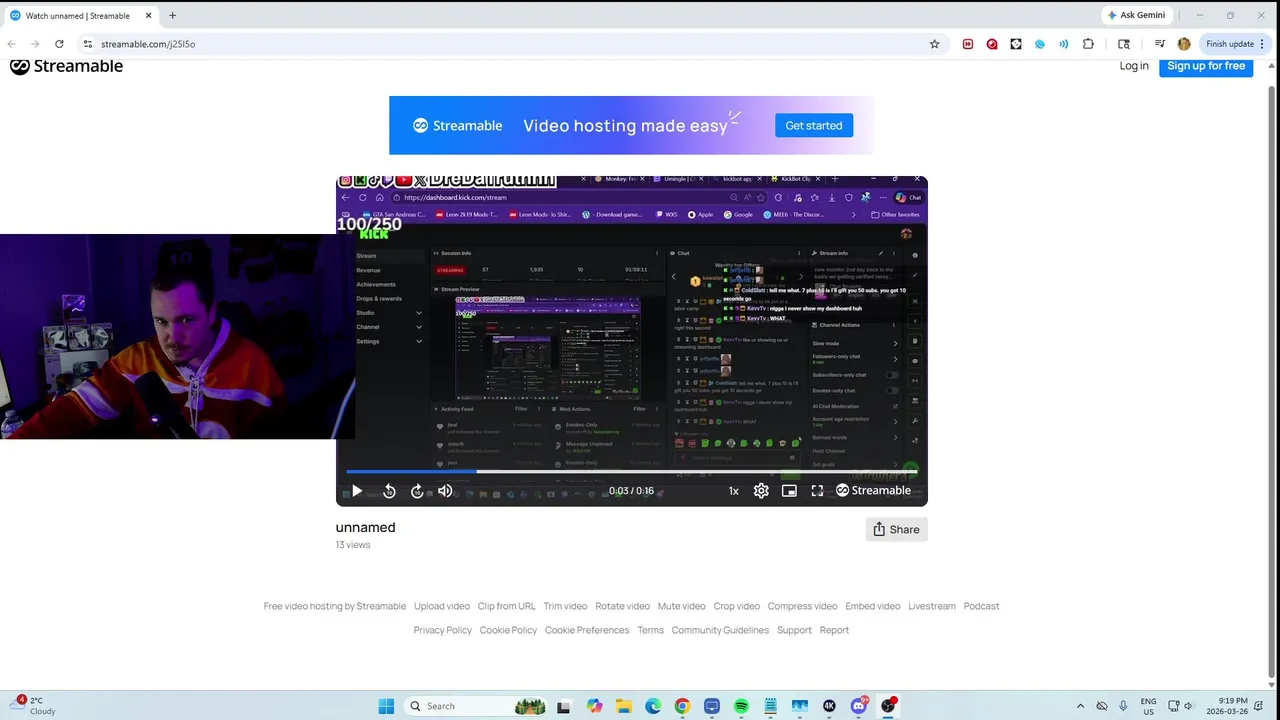The image size is (1280, 720).
Task: Bookmark this page with star
Action: tap(934, 44)
